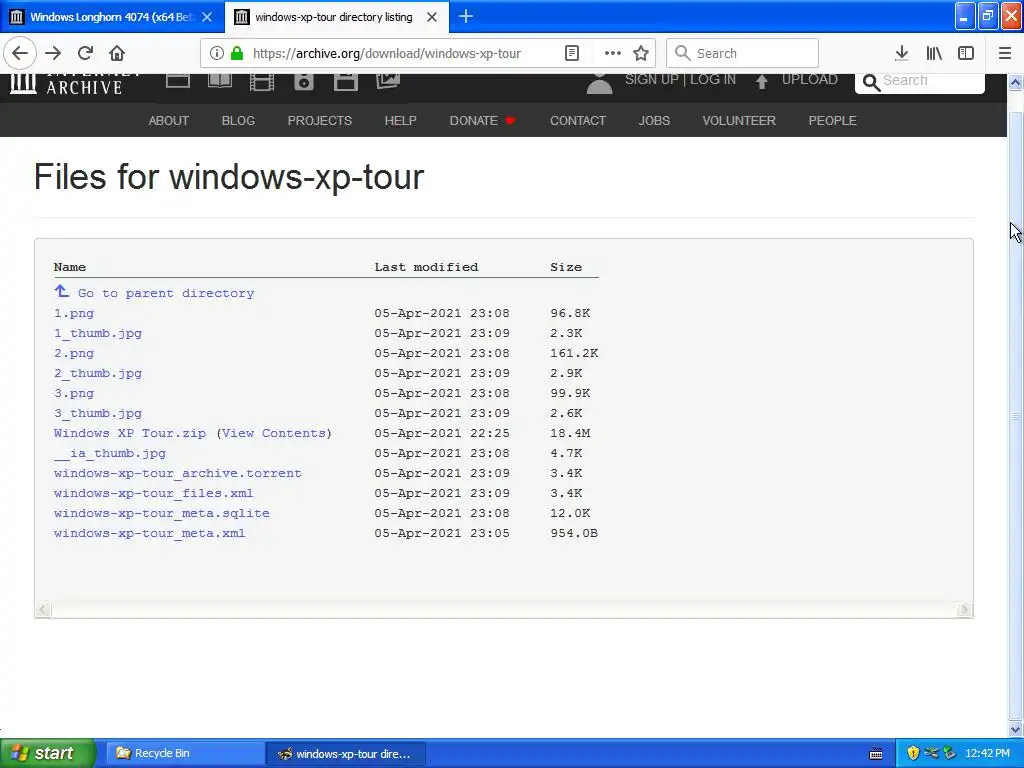Open Internet Archive web section icon
This screenshot has width=1024, height=768.
click(x=178, y=81)
